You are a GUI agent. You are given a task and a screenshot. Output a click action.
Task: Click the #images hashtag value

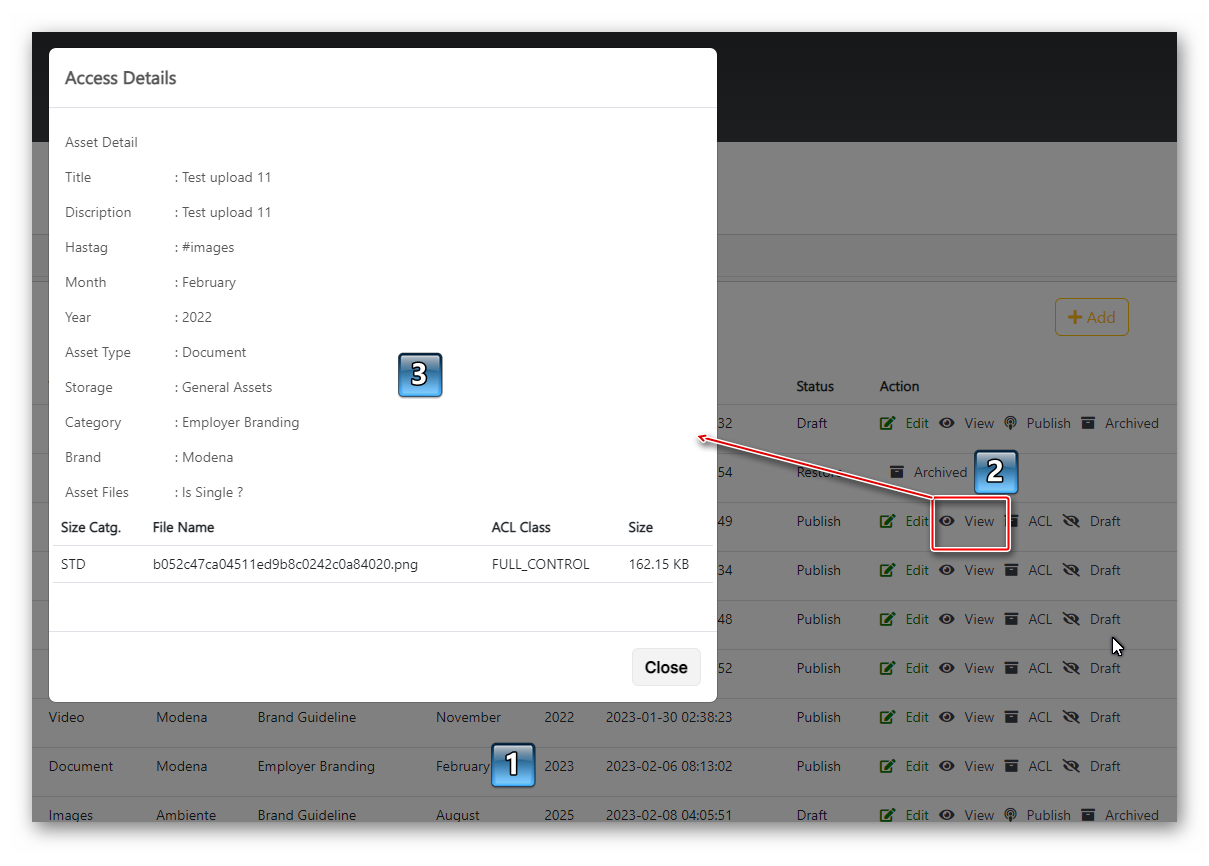(x=208, y=247)
